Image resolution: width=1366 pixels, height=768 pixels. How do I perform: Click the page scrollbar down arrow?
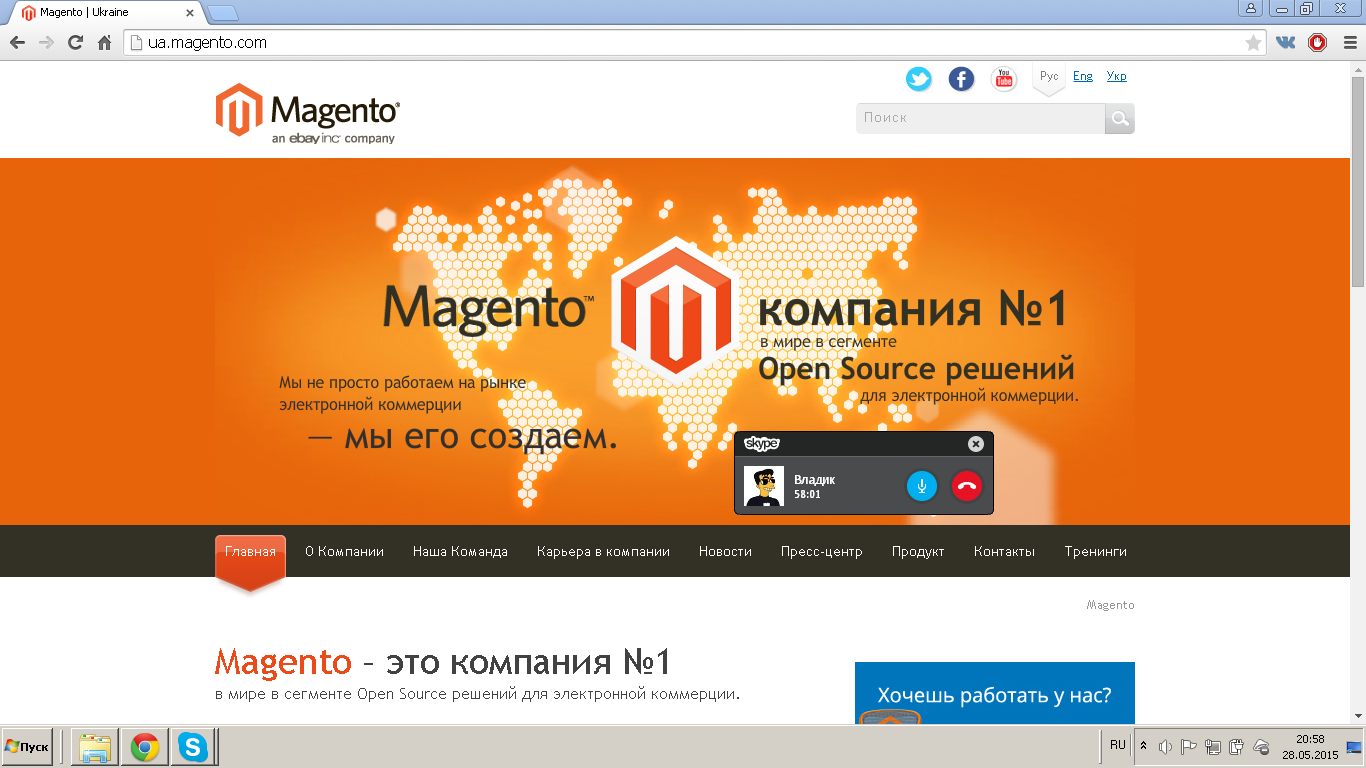(x=1358, y=717)
